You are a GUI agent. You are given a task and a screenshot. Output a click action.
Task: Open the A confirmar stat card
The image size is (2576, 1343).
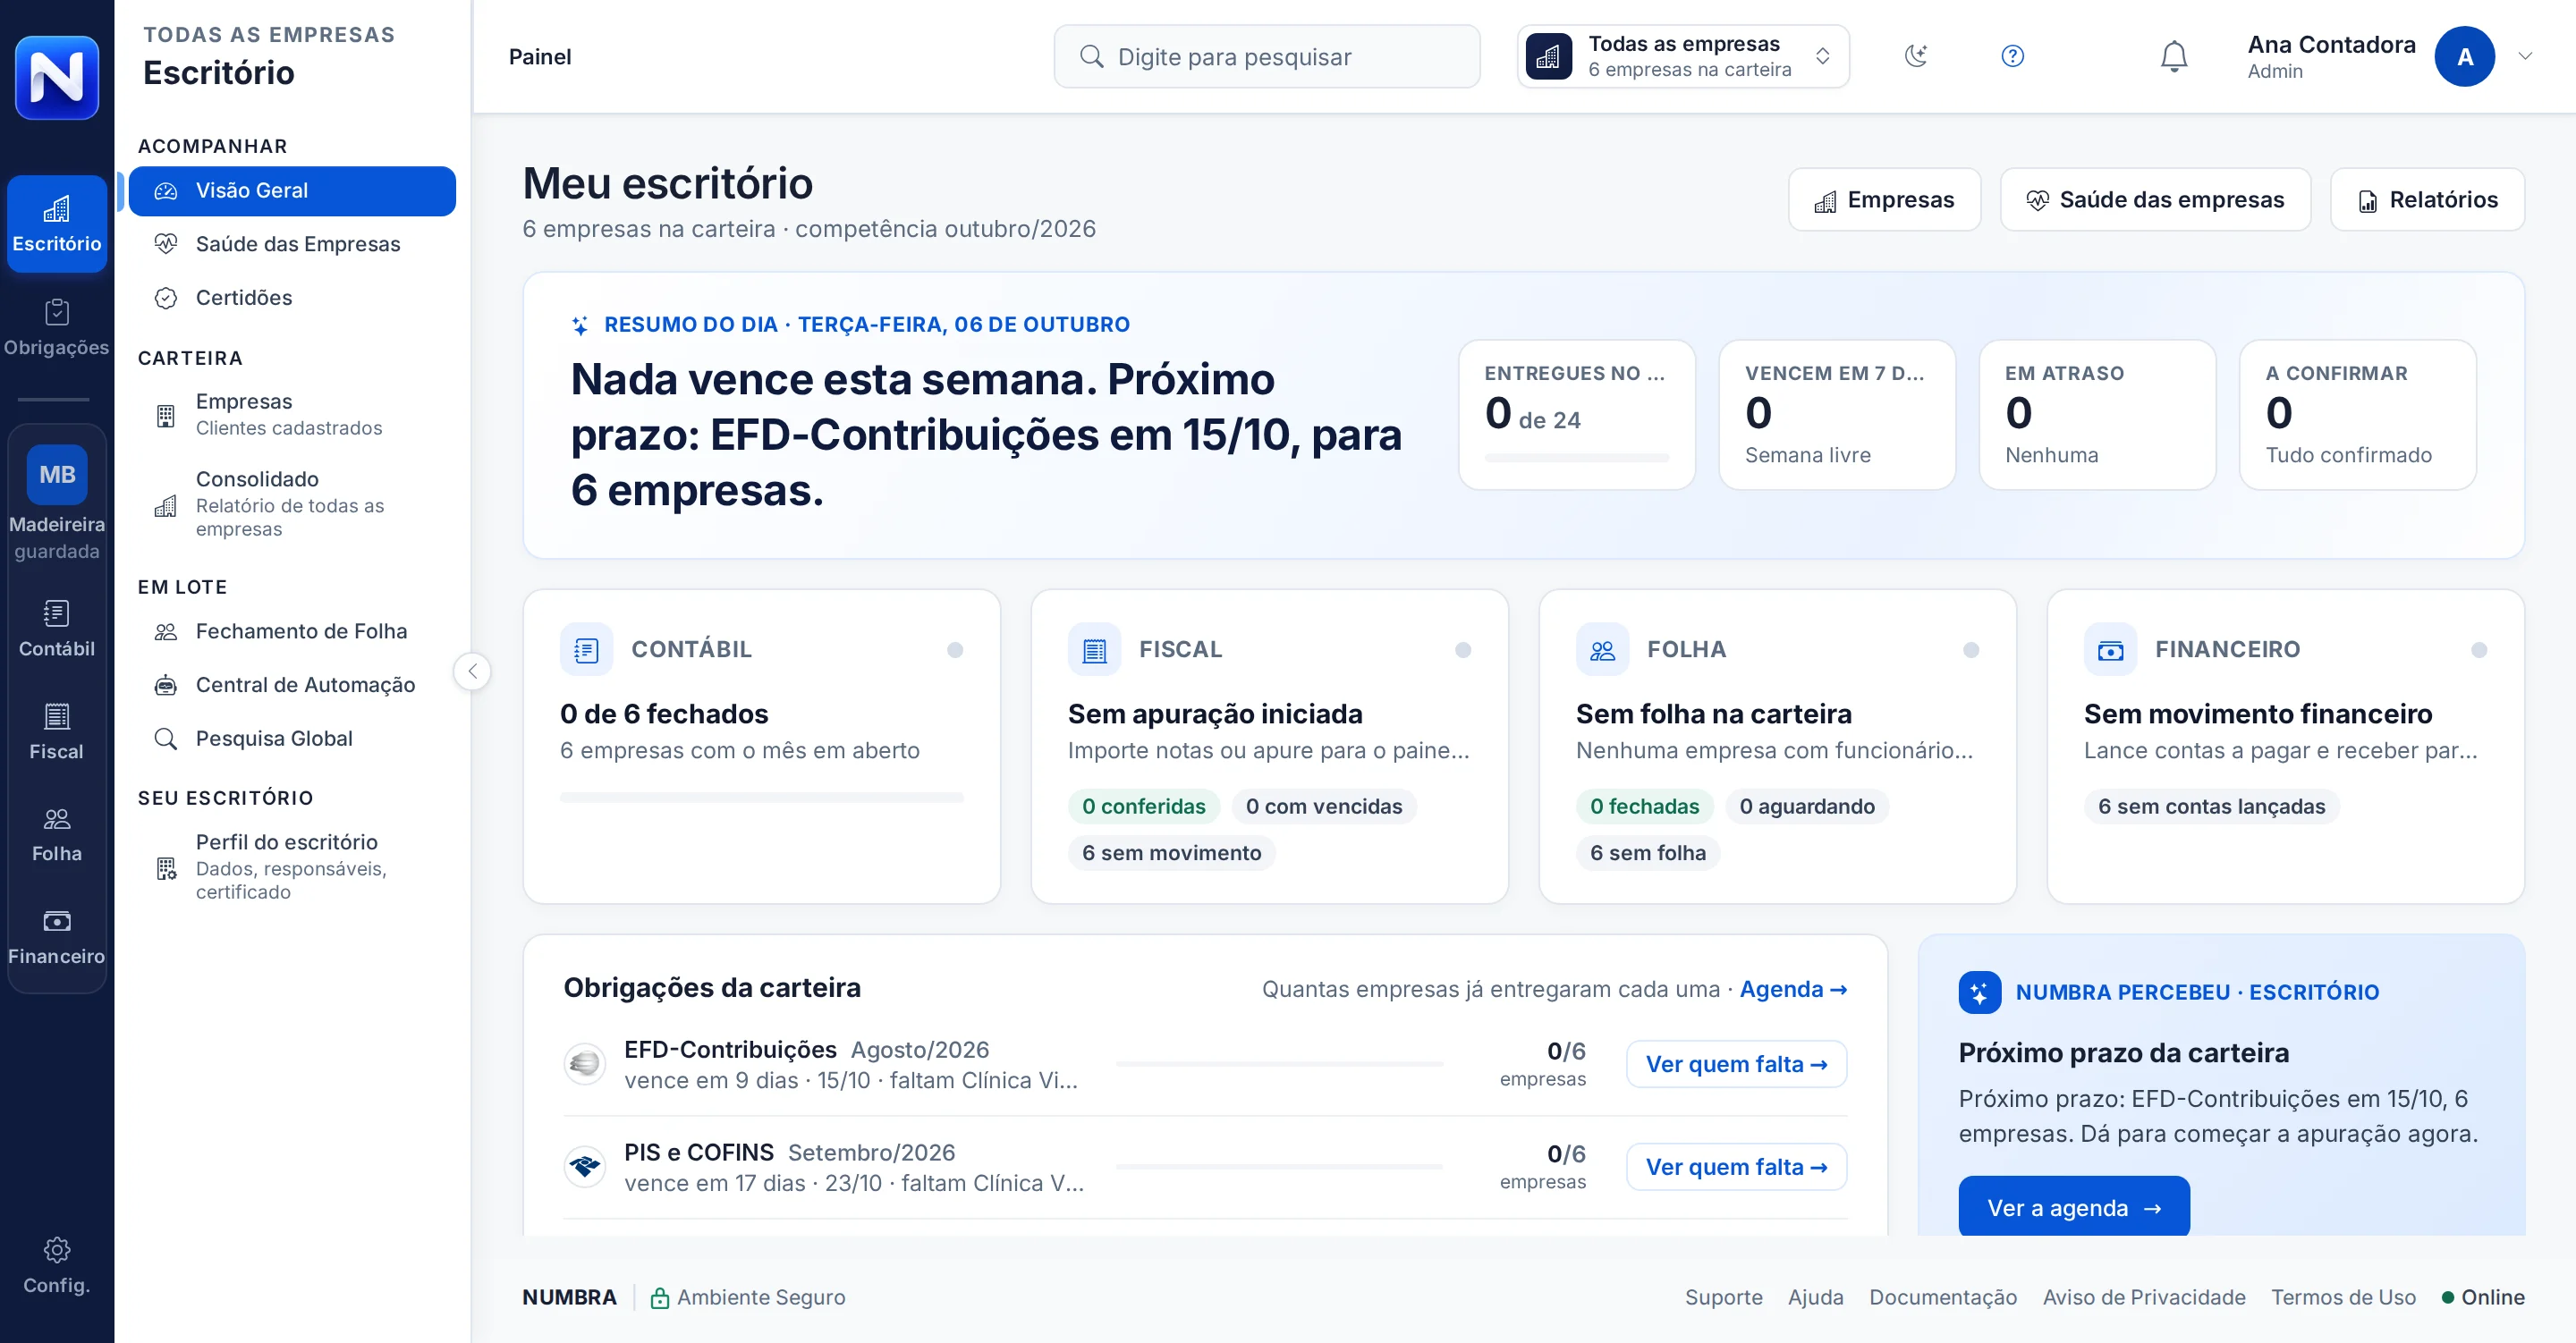coord(2357,414)
